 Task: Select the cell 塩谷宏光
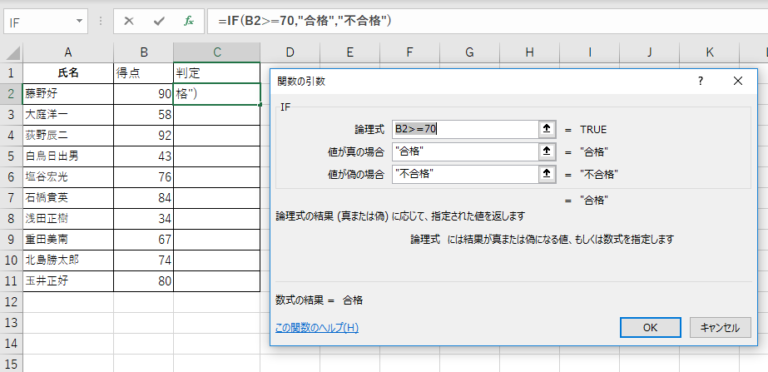pyautogui.click(x=68, y=177)
